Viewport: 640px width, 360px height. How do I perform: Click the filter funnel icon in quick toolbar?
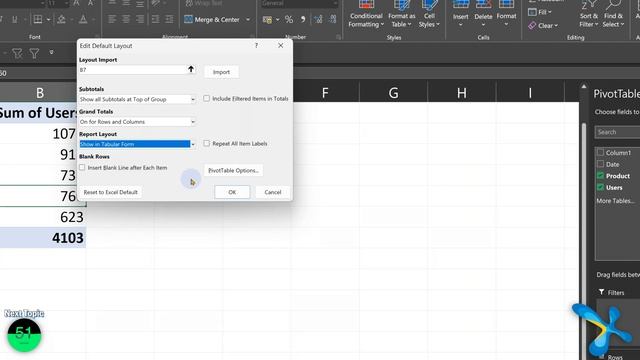[x=34, y=53]
